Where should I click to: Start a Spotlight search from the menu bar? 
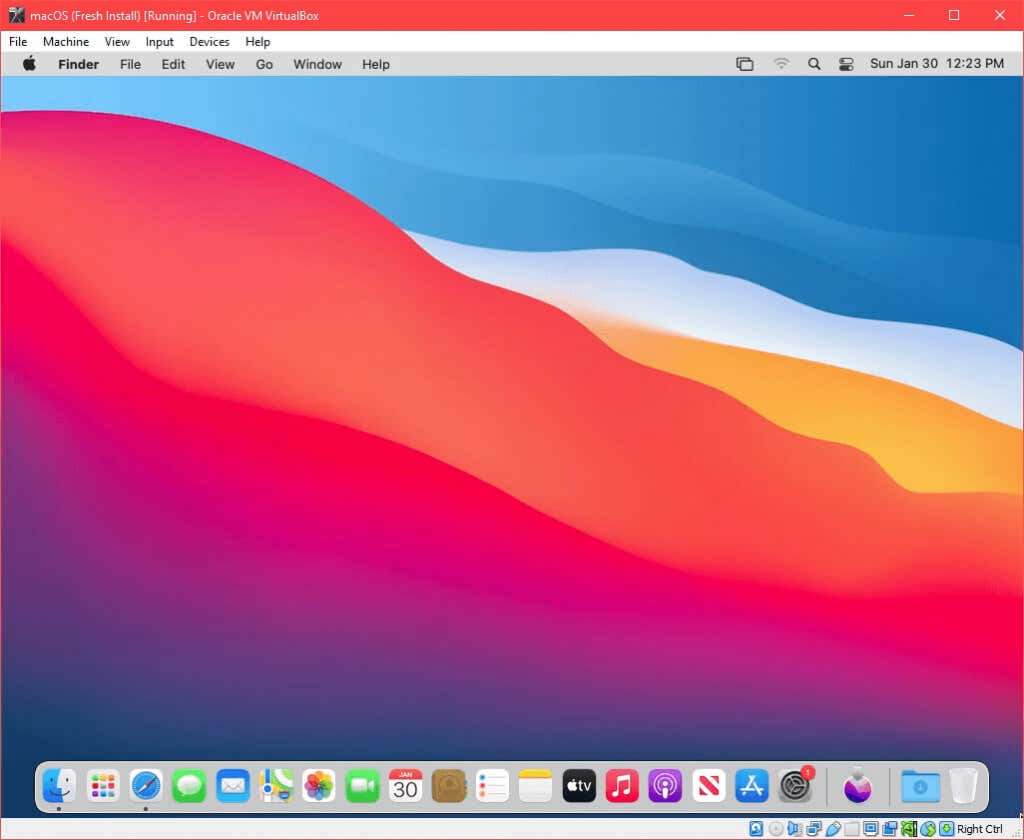pos(813,63)
